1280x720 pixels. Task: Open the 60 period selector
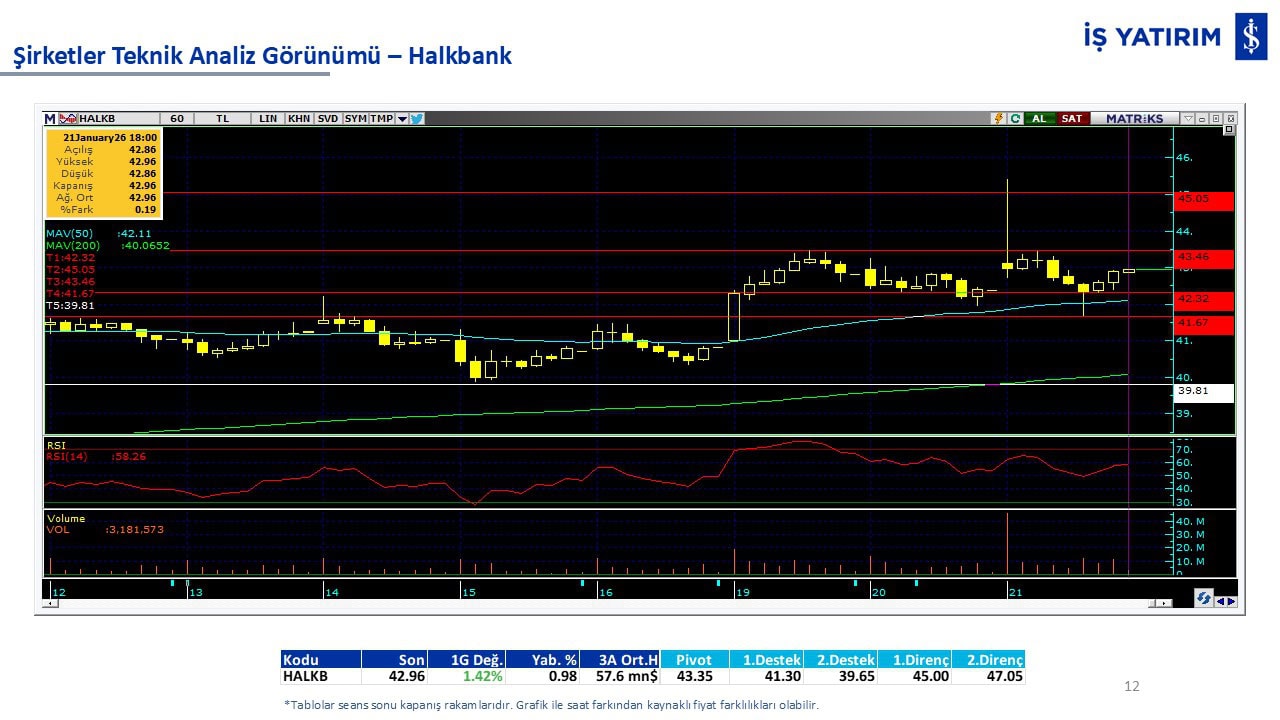coord(176,118)
